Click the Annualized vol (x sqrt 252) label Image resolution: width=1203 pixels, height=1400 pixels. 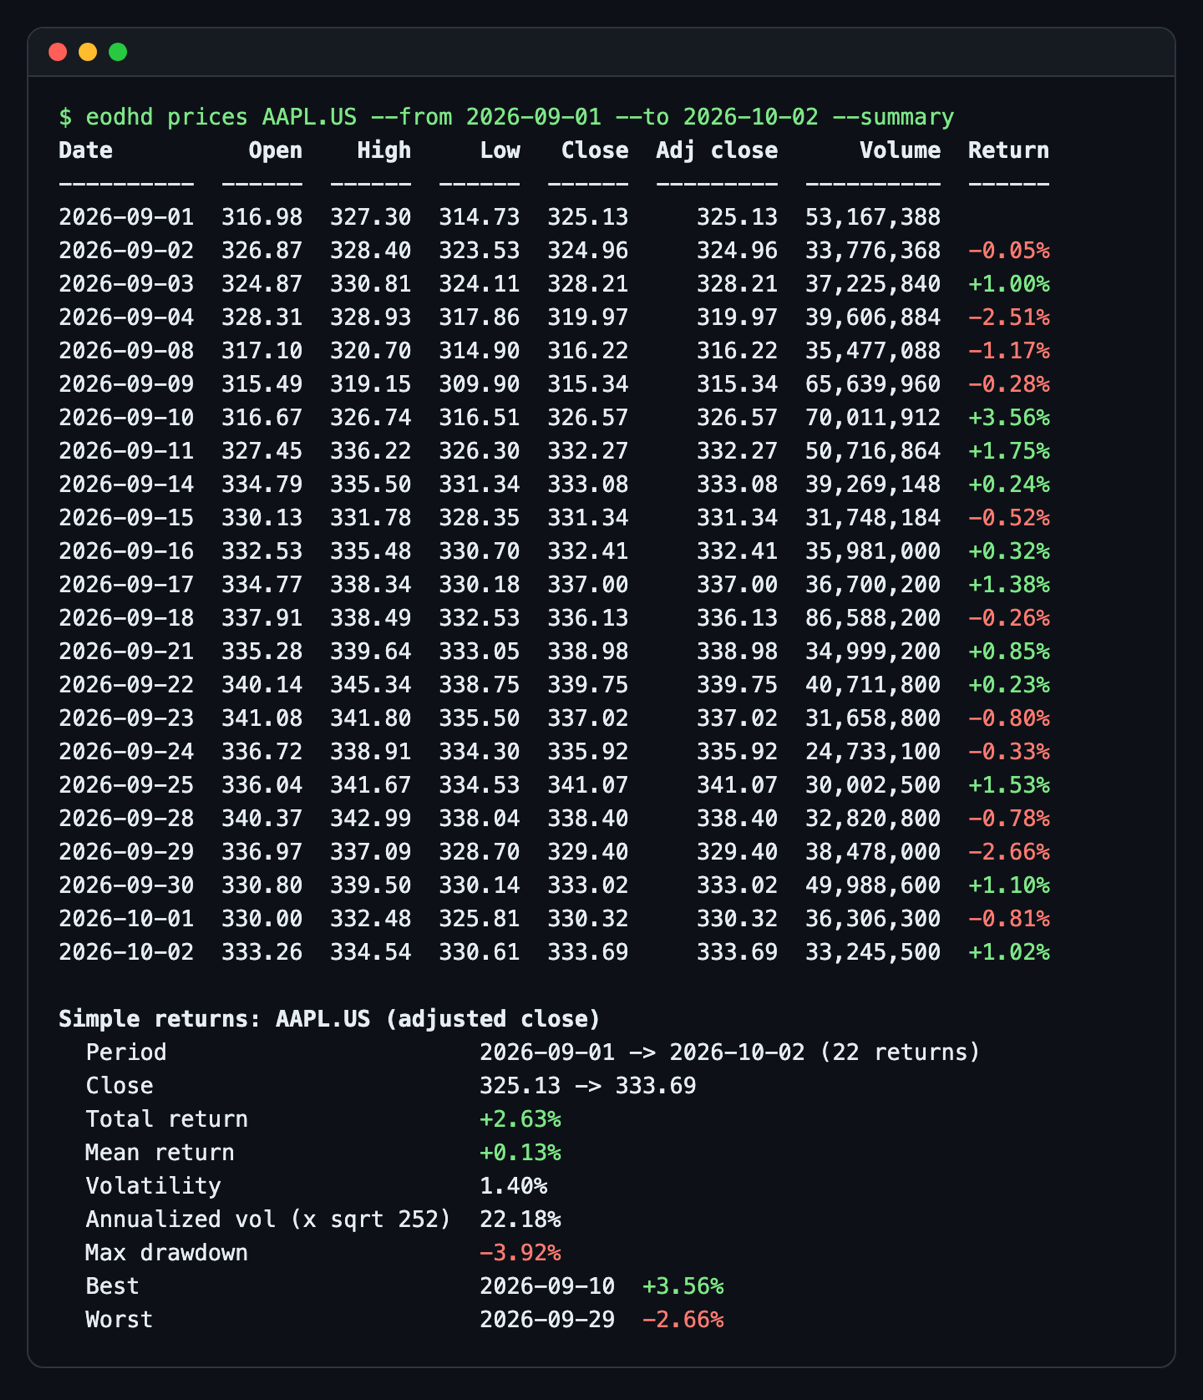pos(268,1219)
